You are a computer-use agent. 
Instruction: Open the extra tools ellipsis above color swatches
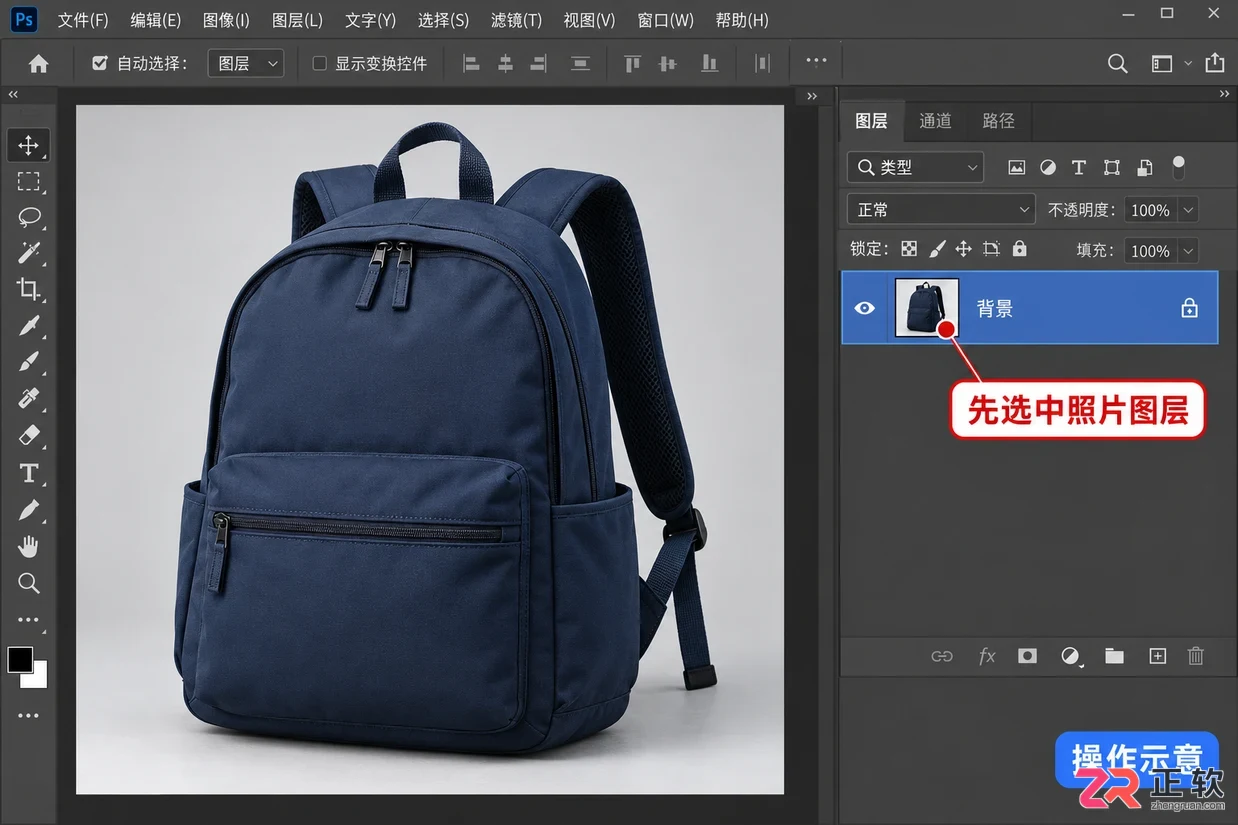(x=28, y=619)
